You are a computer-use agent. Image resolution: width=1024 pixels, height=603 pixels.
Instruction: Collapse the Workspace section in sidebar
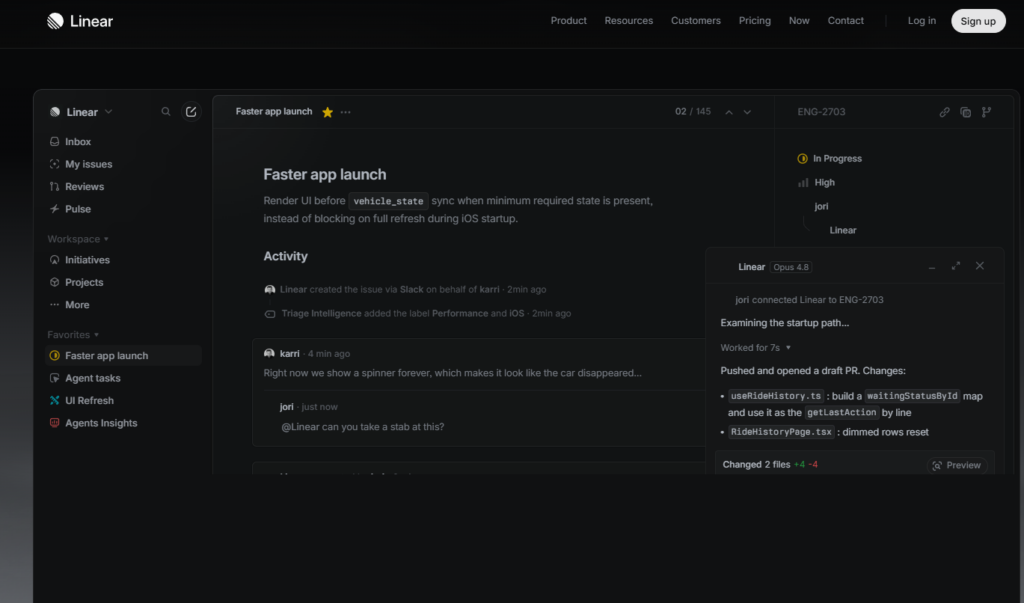(78, 239)
